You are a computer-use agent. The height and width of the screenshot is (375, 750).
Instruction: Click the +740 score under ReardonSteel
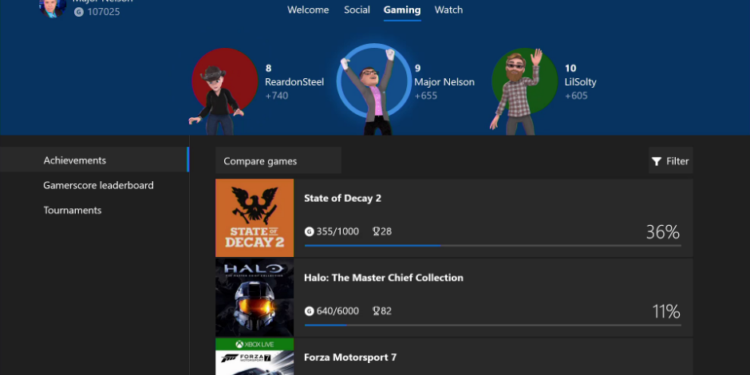pos(276,96)
